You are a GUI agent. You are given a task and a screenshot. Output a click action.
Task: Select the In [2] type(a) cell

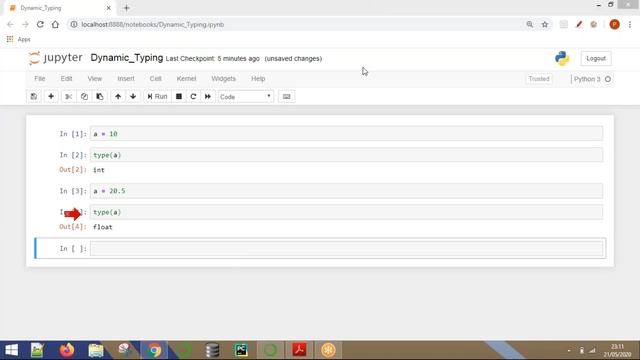tap(346, 155)
